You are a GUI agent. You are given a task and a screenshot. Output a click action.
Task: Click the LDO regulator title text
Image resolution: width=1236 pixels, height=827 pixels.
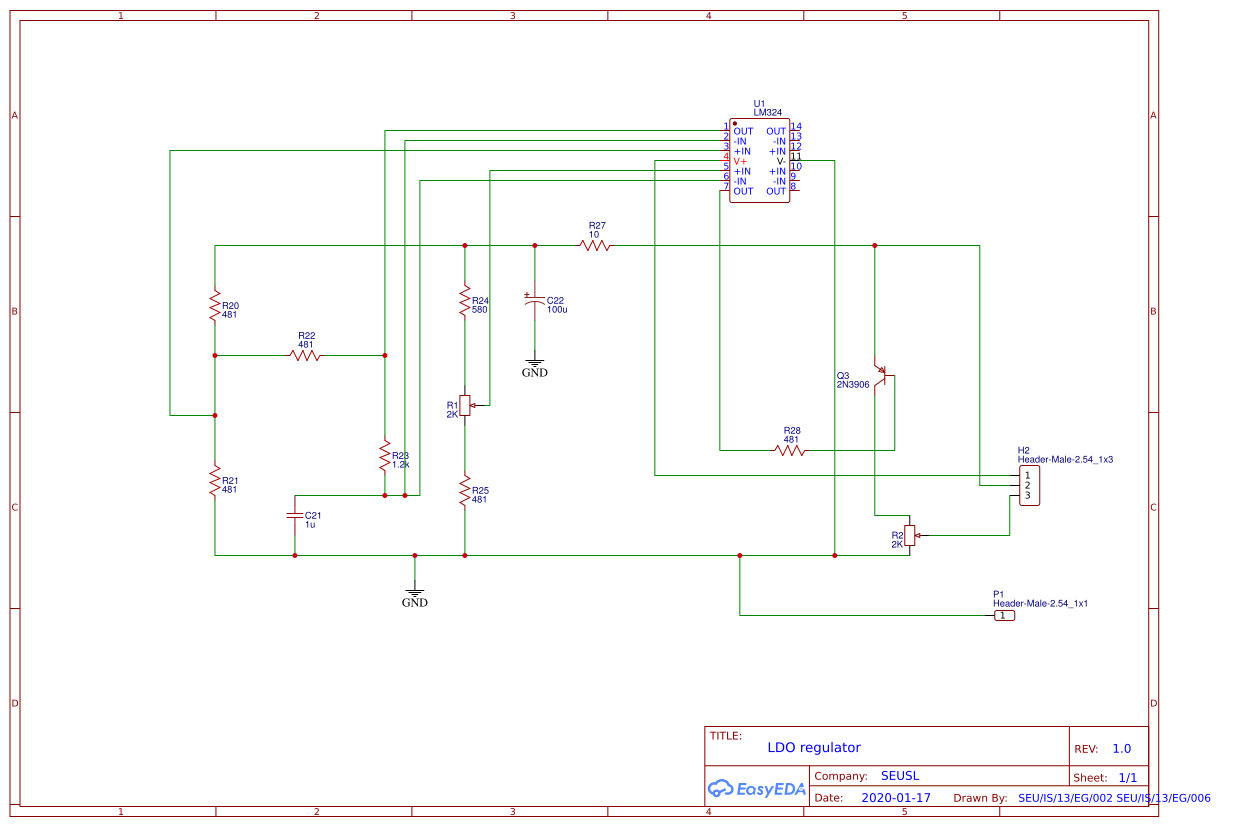pyautogui.click(x=814, y=747)
